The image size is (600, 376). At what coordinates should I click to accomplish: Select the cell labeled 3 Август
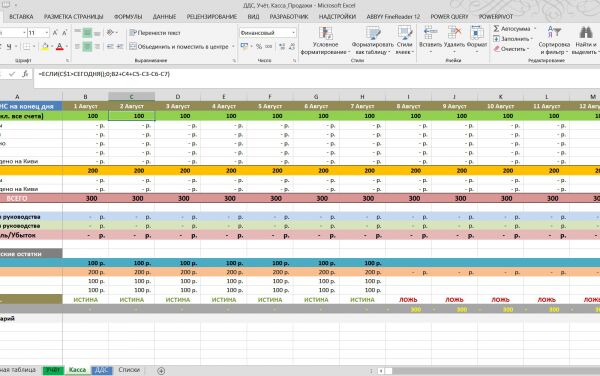178,106
